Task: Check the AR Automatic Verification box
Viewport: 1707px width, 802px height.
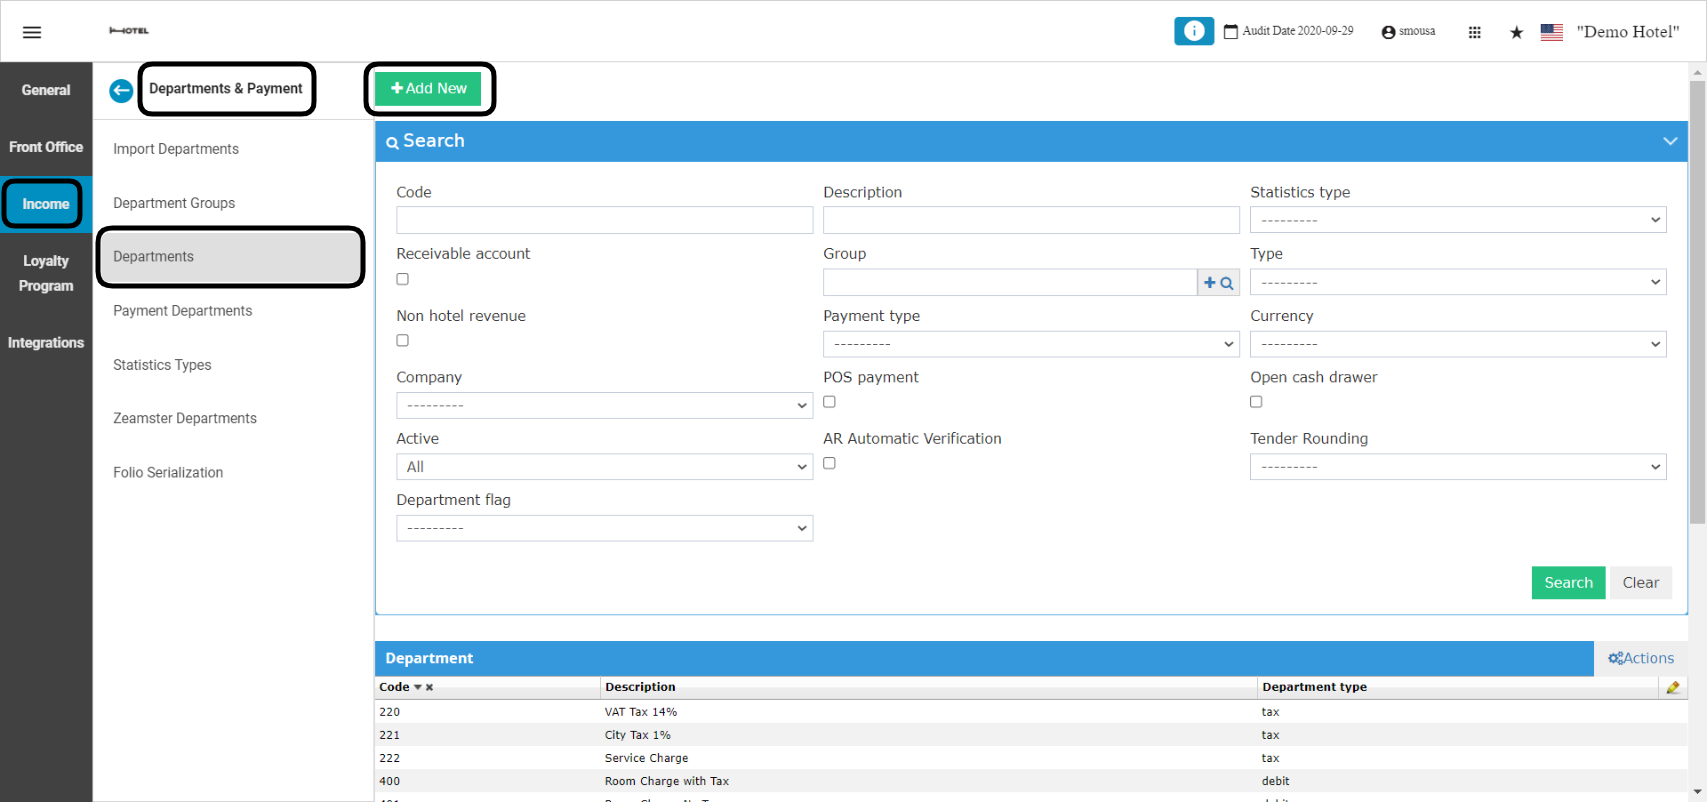Action: point(829,463)
